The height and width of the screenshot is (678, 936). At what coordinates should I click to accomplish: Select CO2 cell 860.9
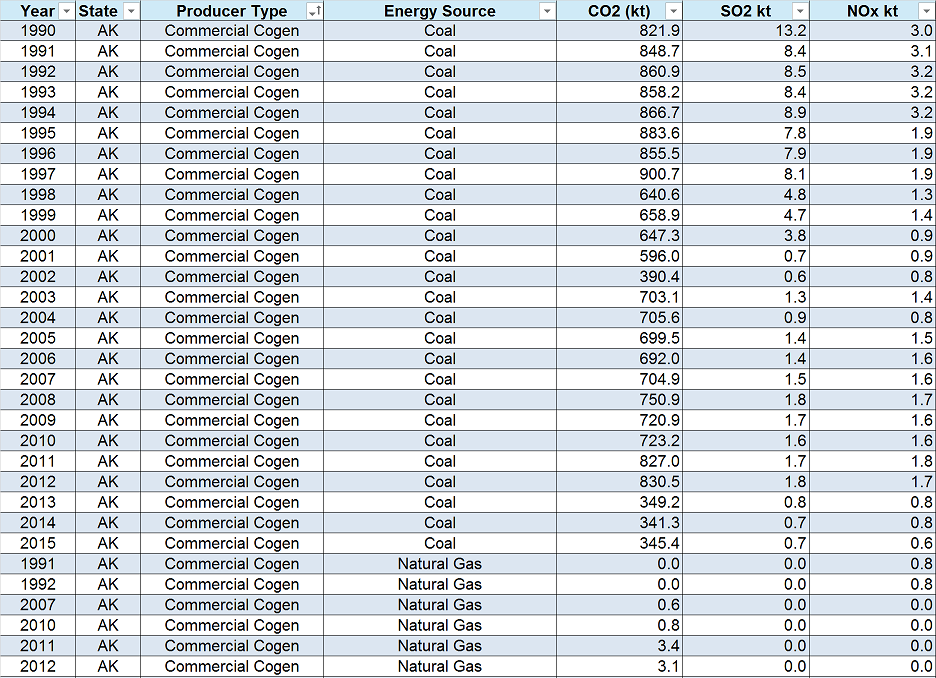pyautogui.click(x=620, y=72)
